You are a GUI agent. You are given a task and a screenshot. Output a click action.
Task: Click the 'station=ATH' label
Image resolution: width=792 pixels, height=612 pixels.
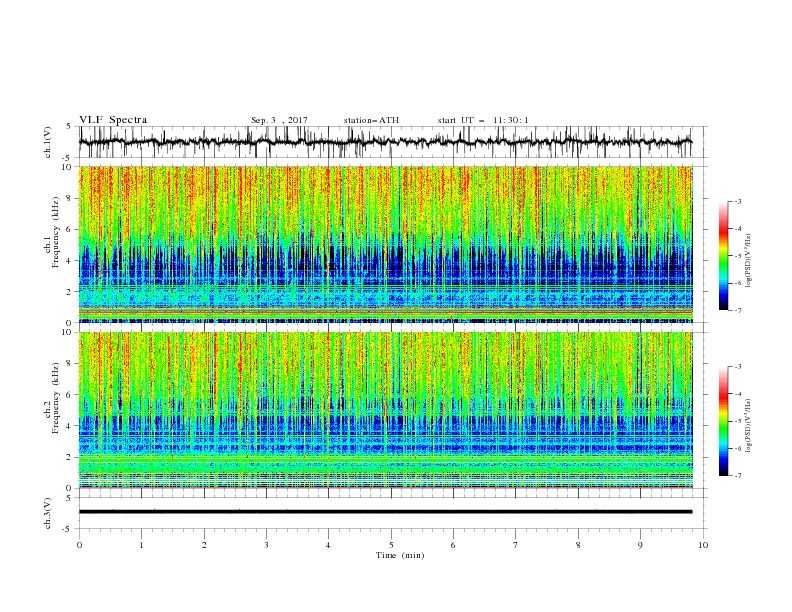[371, 120]
